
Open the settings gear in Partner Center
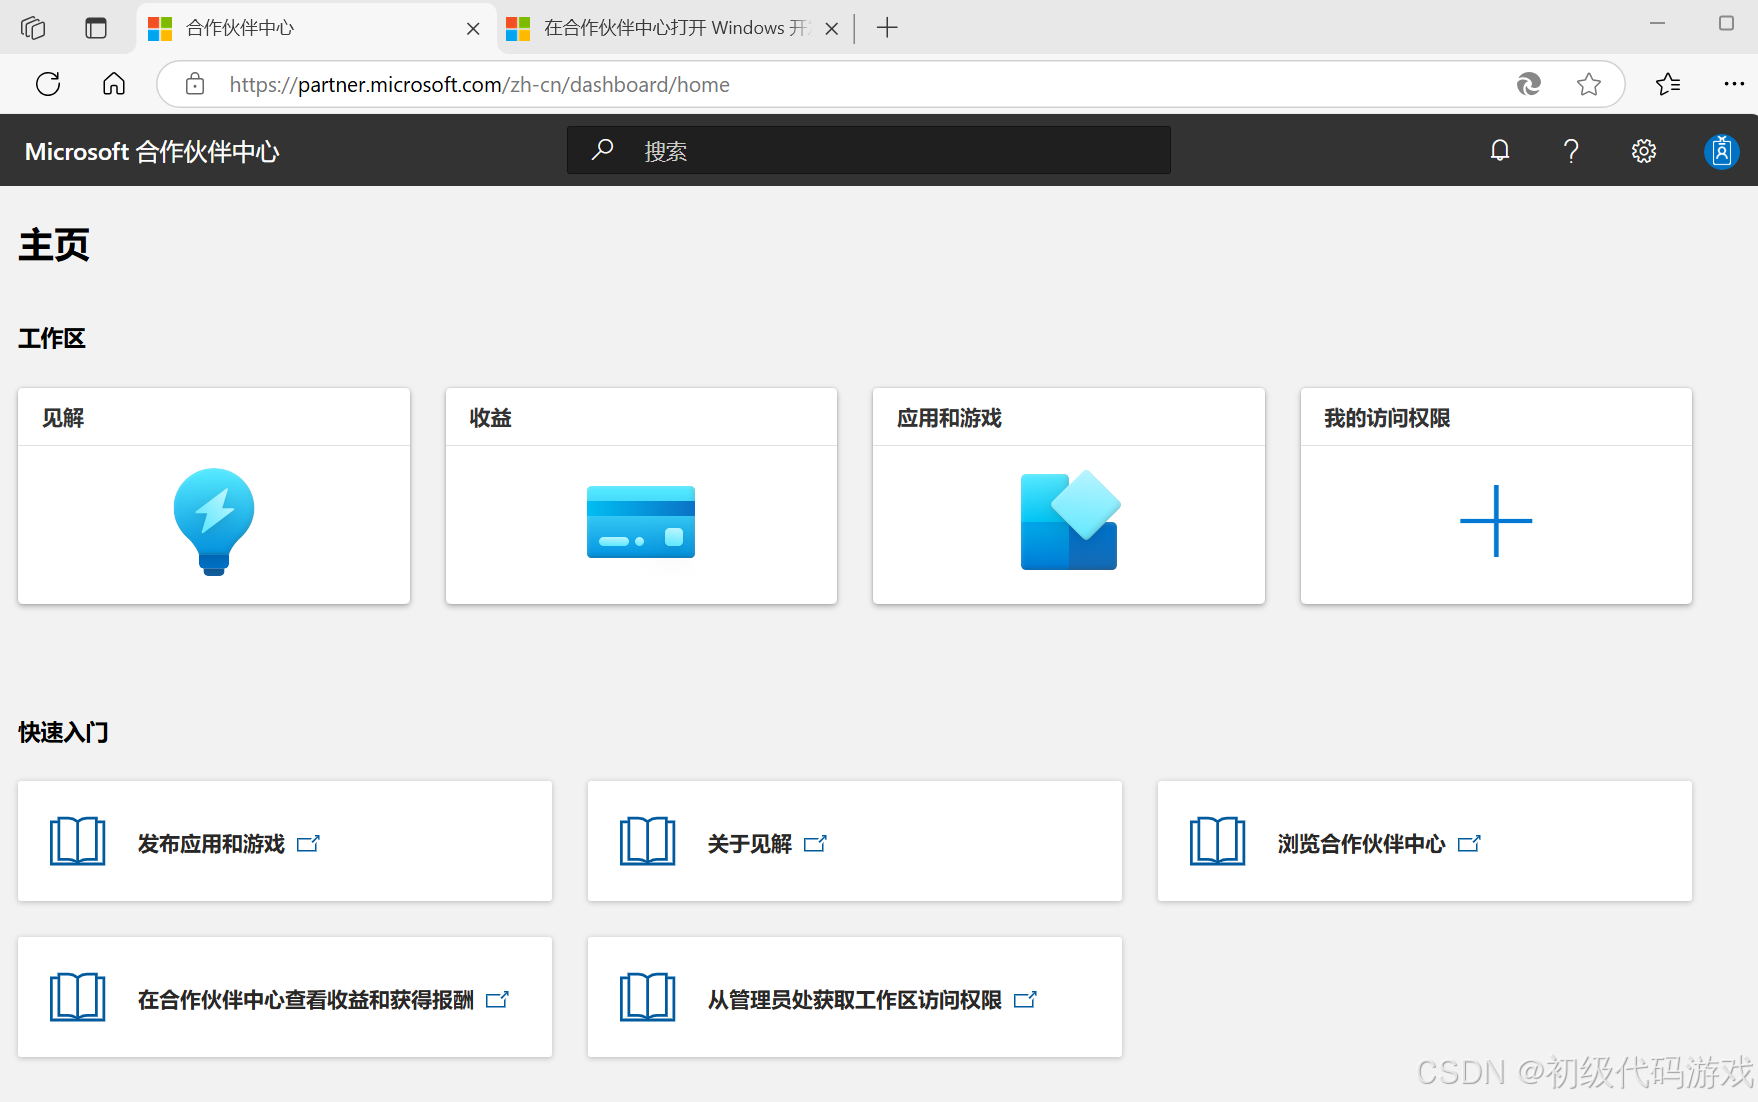tap(1644, 151)
